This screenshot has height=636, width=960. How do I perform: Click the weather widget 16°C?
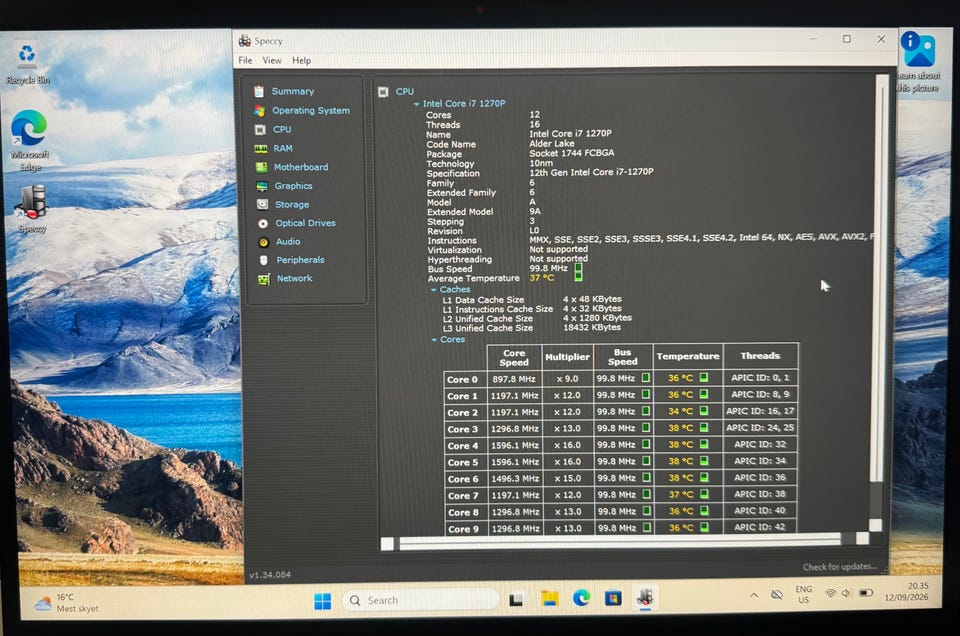tap(67, 603)
